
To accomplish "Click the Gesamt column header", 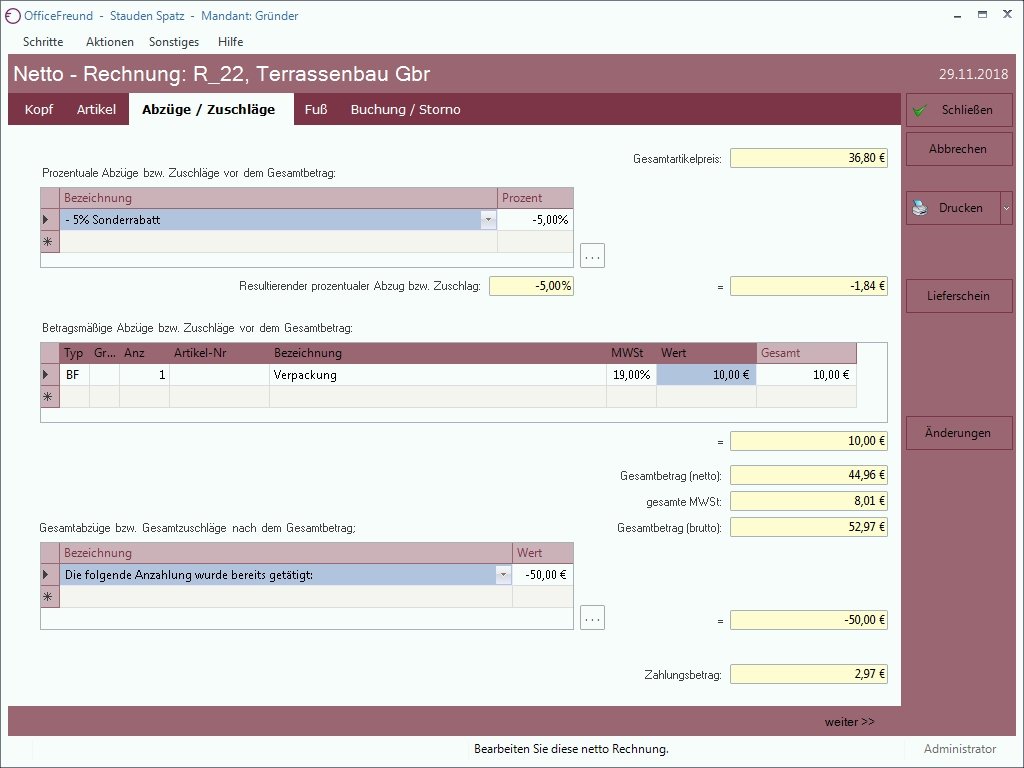I will [806, 353].
